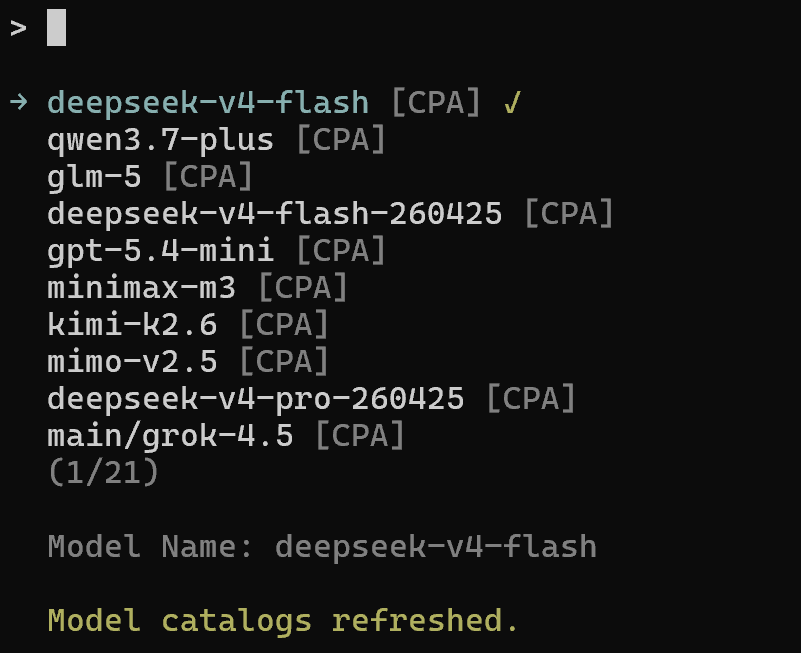Viewport: 801px width, 653px height.
Task: Click the yellow checkmark beside deepseek-v4-flash
Action: click(x=512, y=102)
